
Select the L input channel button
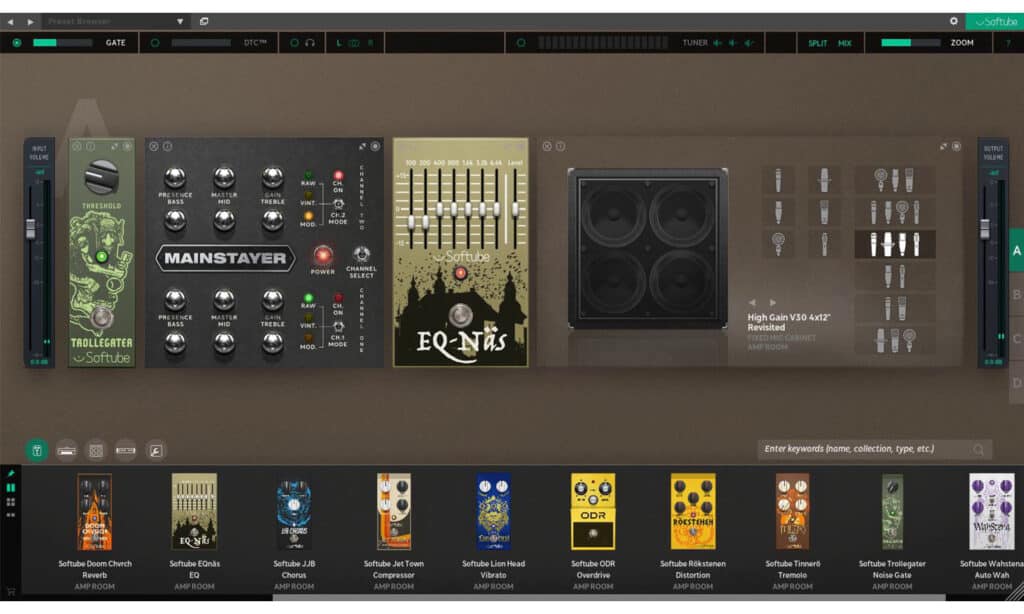[x=338, y=43]
